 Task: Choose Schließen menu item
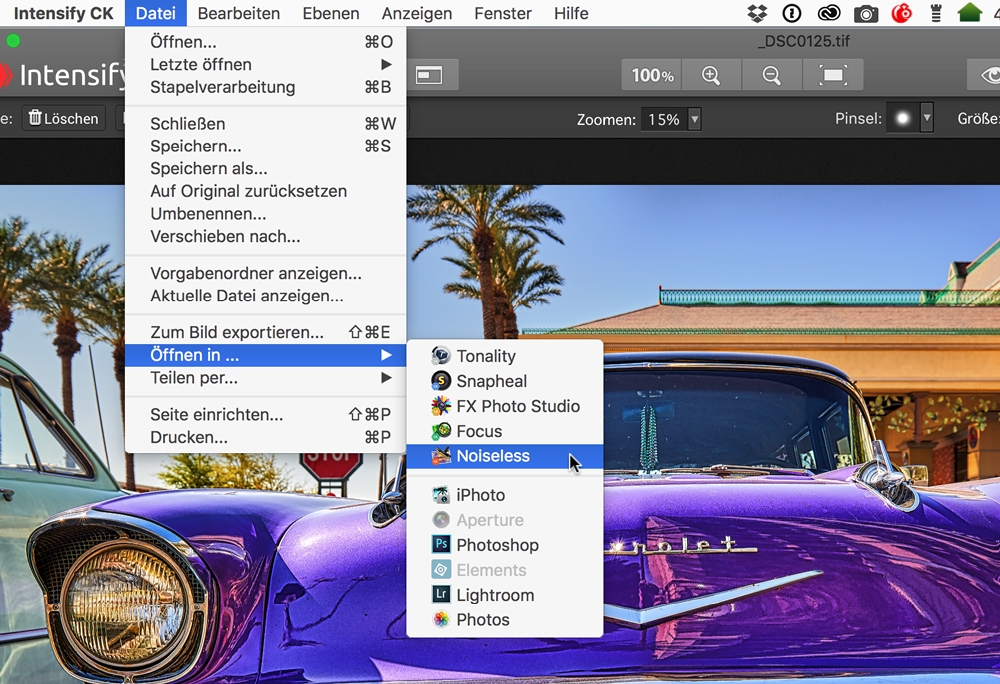[x=265, y=124]
